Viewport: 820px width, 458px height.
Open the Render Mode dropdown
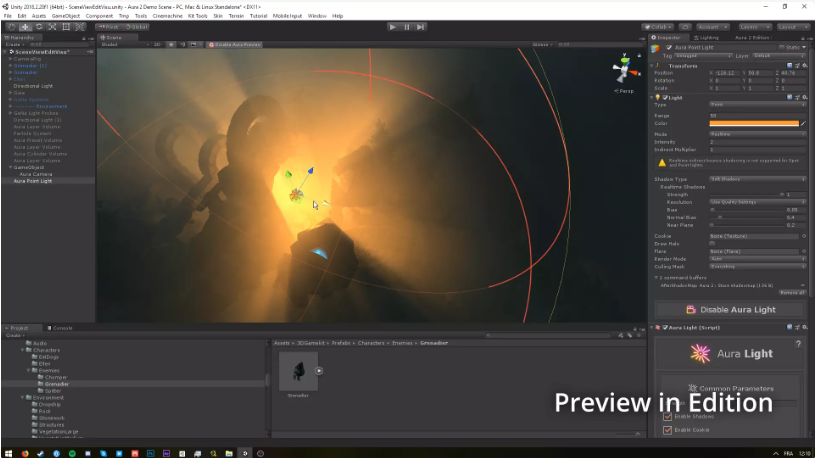(758, 259)
